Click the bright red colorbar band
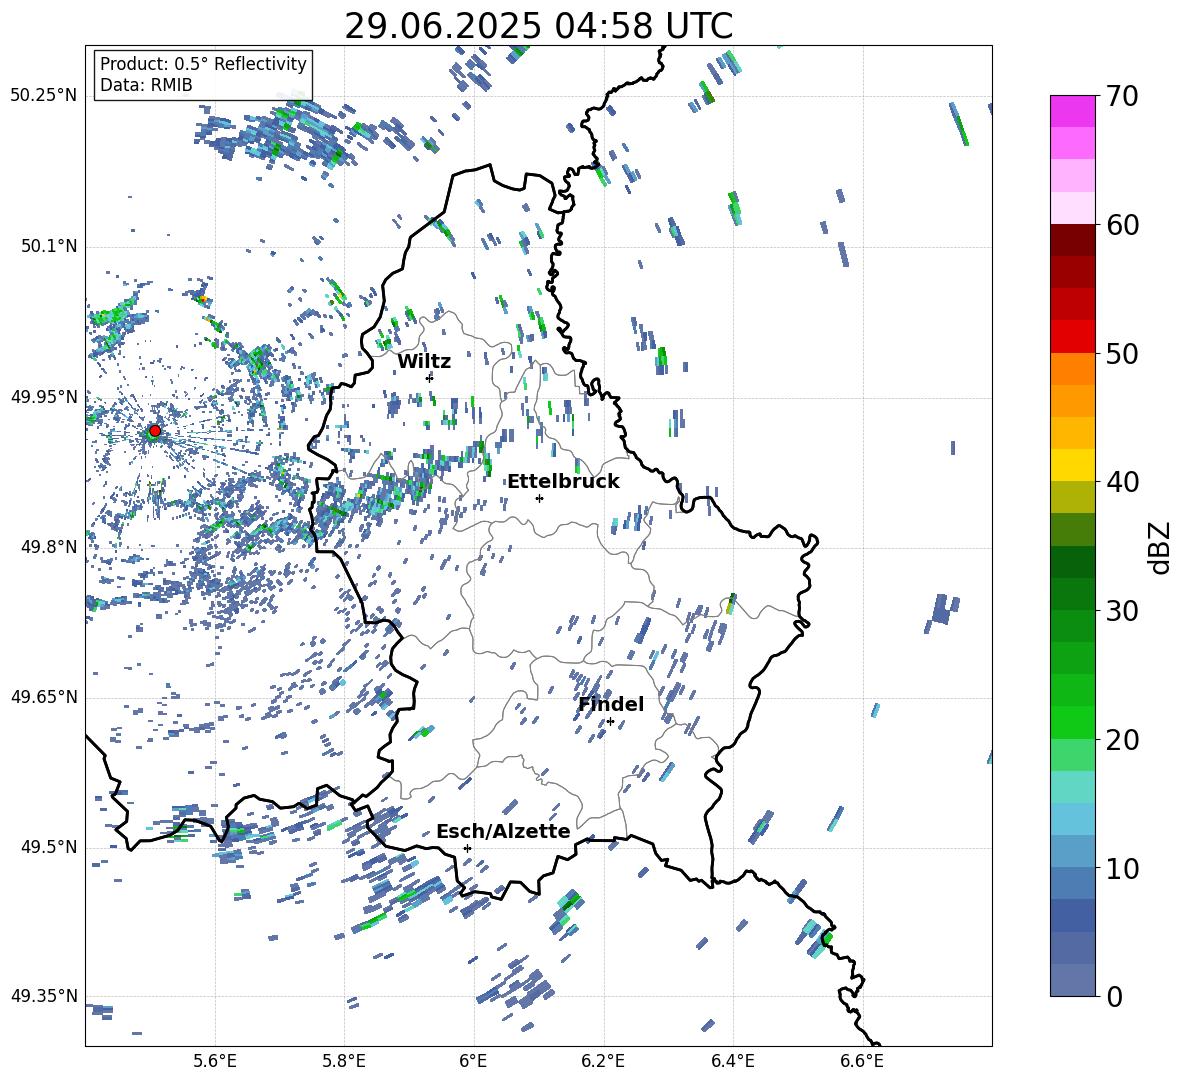This screenshot has width=1184, height=1081. (1073, 337)
